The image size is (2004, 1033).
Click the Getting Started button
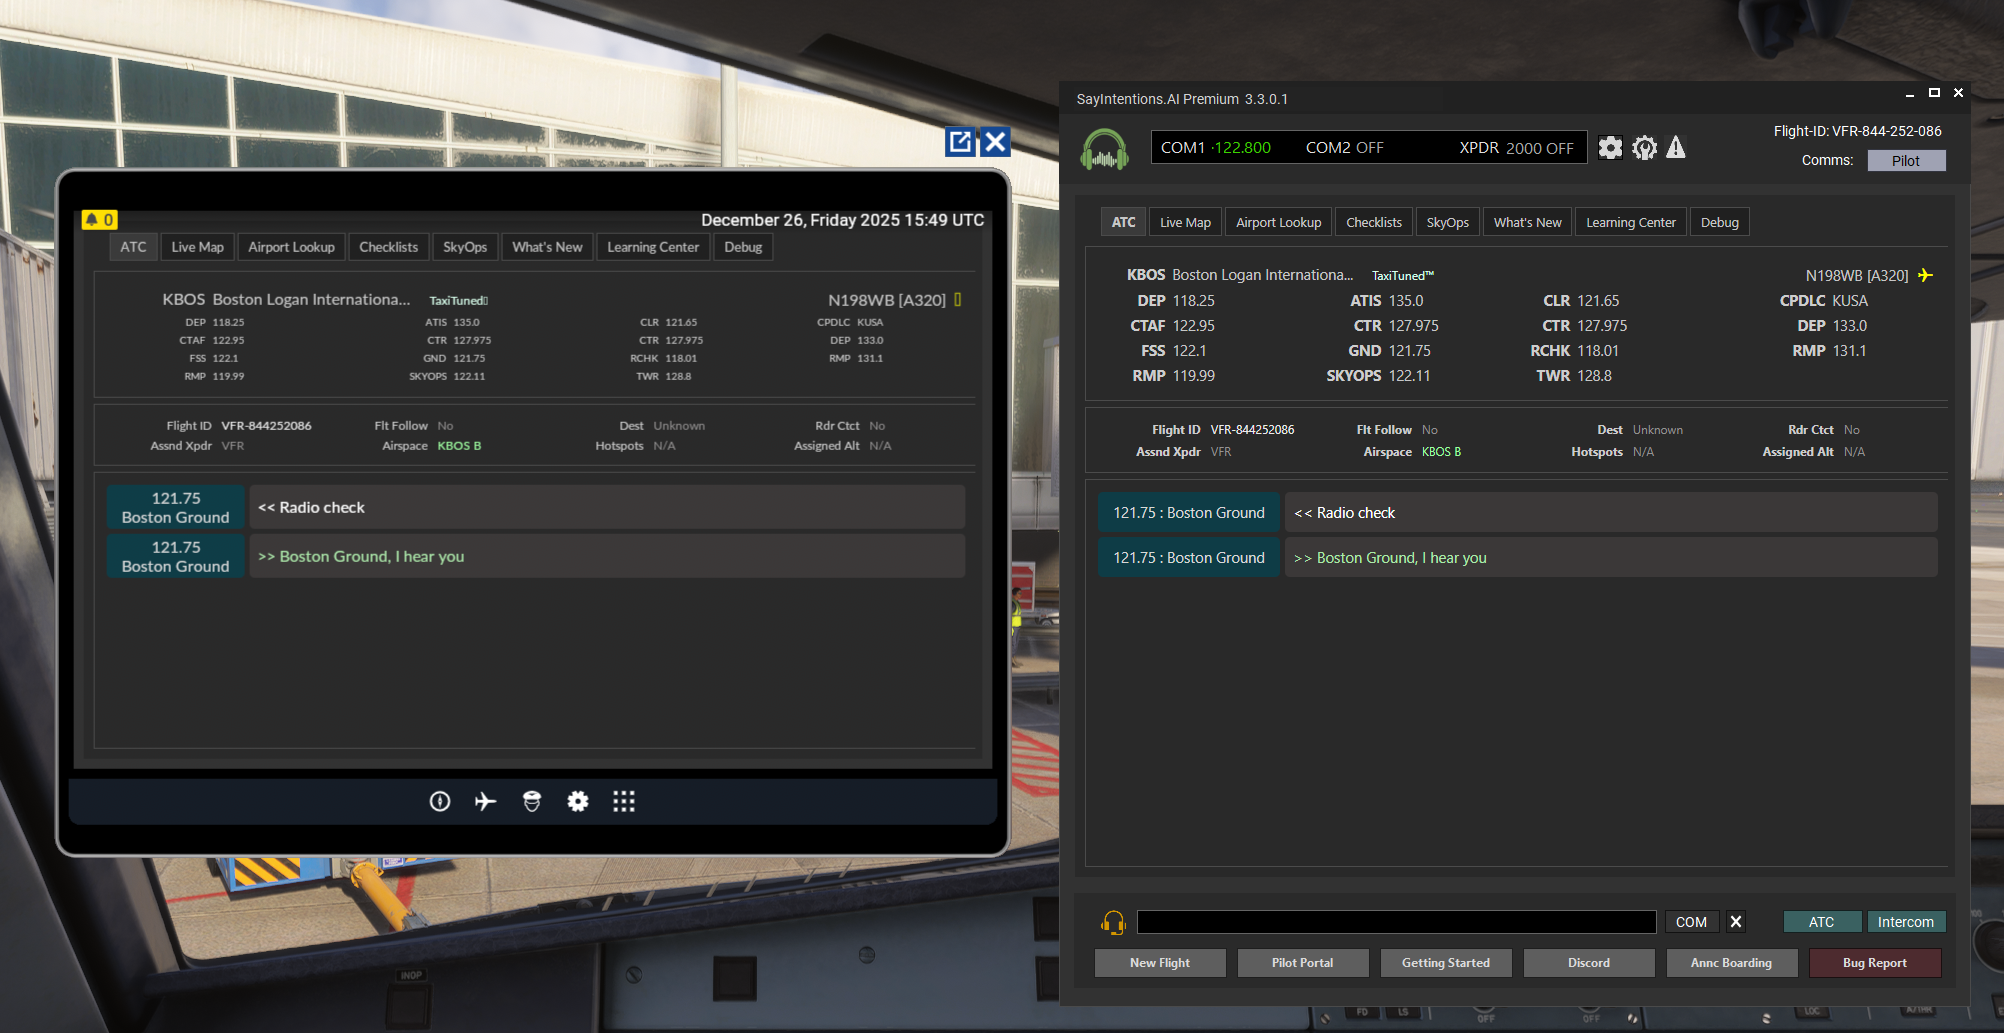tap(1446, 963)
